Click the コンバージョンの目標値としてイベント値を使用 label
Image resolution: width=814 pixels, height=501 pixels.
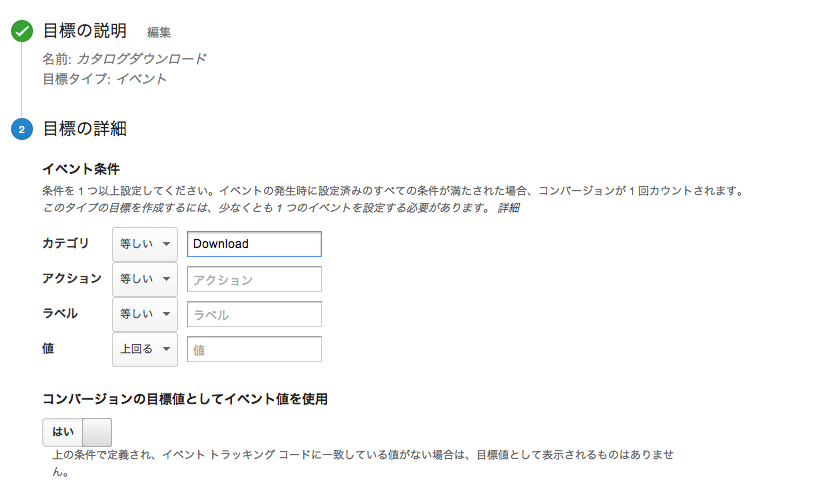(x=185, y=398)
